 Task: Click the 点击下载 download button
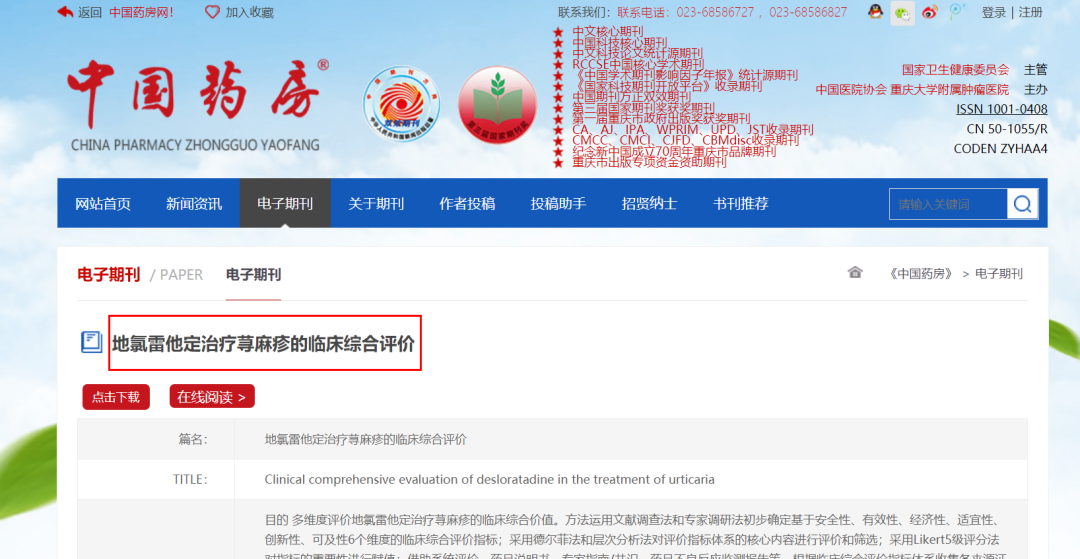click(116, 397)
